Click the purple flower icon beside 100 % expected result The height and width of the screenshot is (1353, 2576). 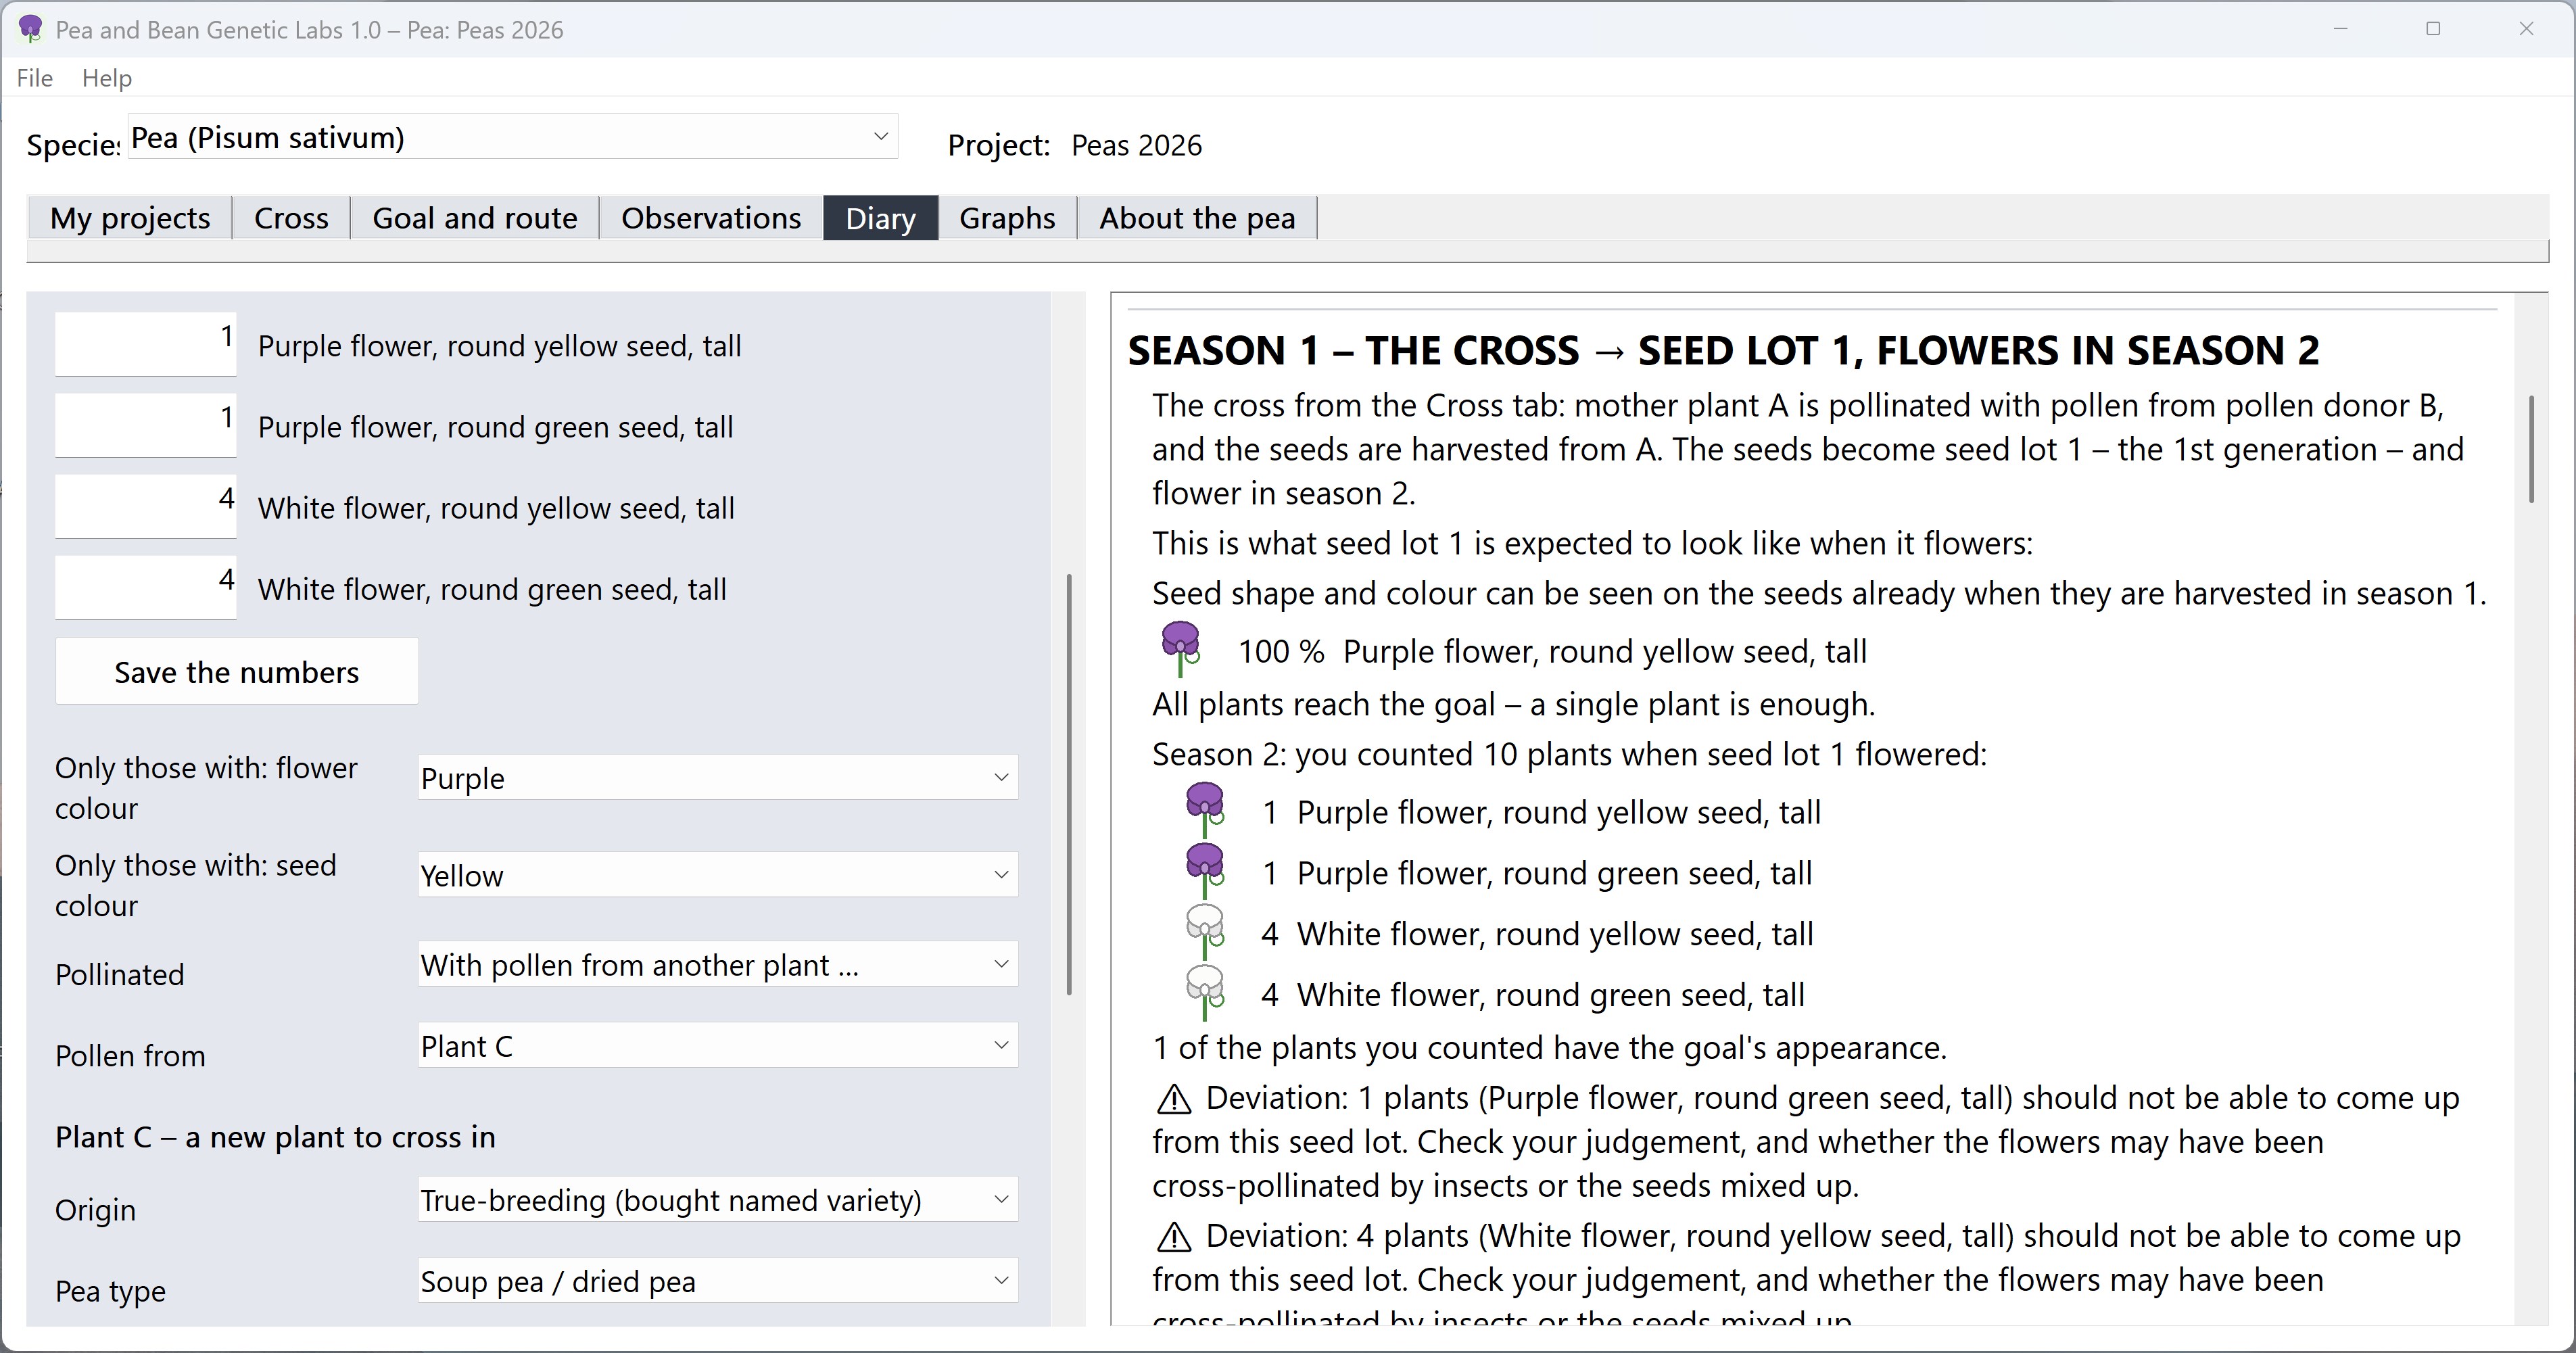coord(1181,650)
